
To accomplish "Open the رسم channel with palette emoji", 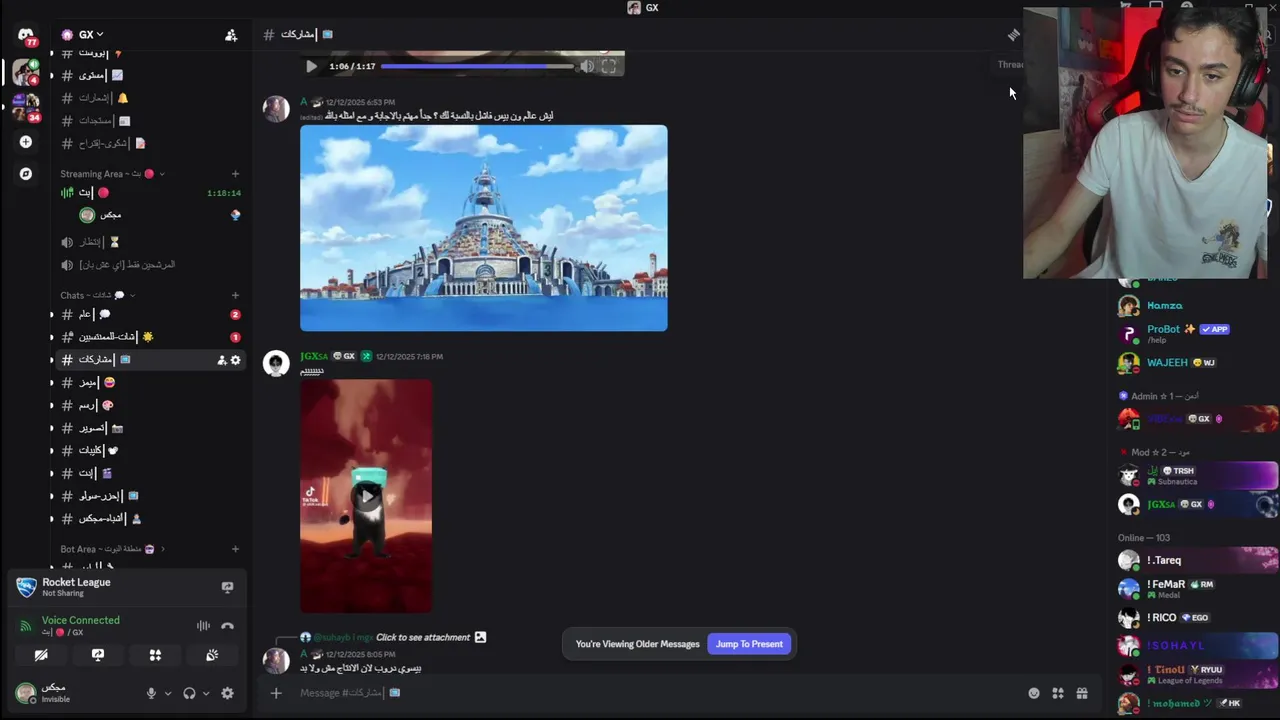I will pyautogui.click(x=149, y=405).
